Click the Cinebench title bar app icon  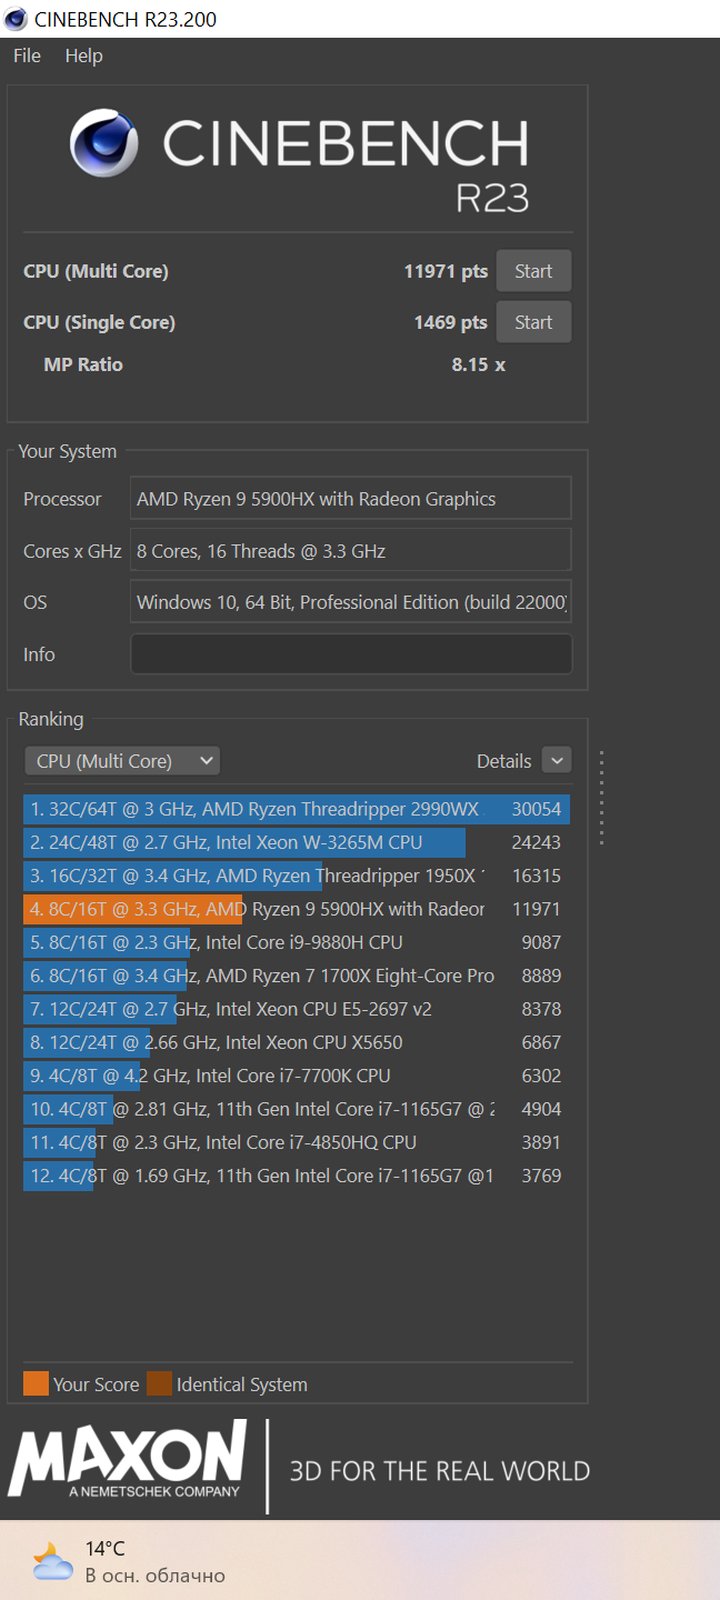click(15, 19)
